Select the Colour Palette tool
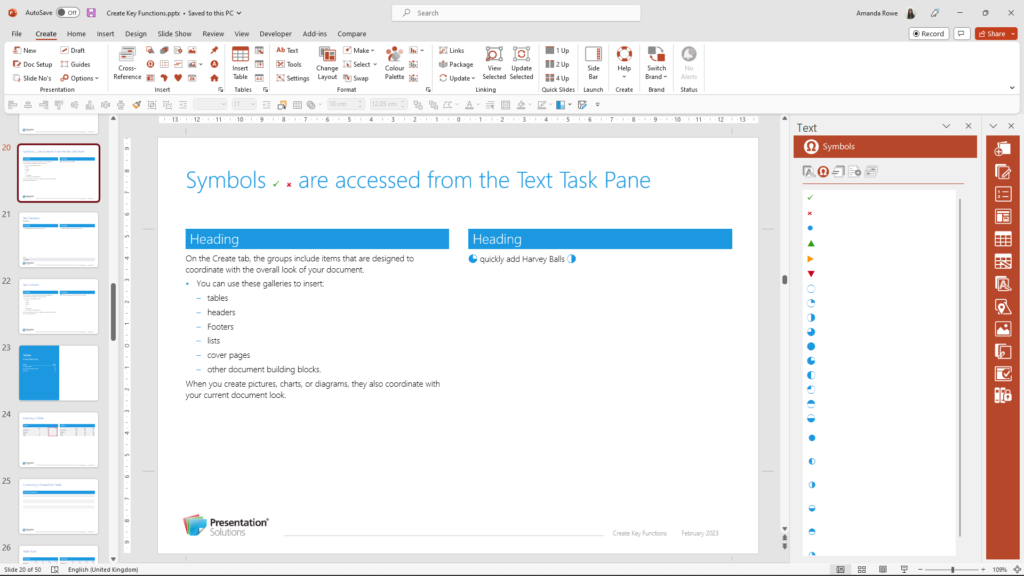 point(394,63)
